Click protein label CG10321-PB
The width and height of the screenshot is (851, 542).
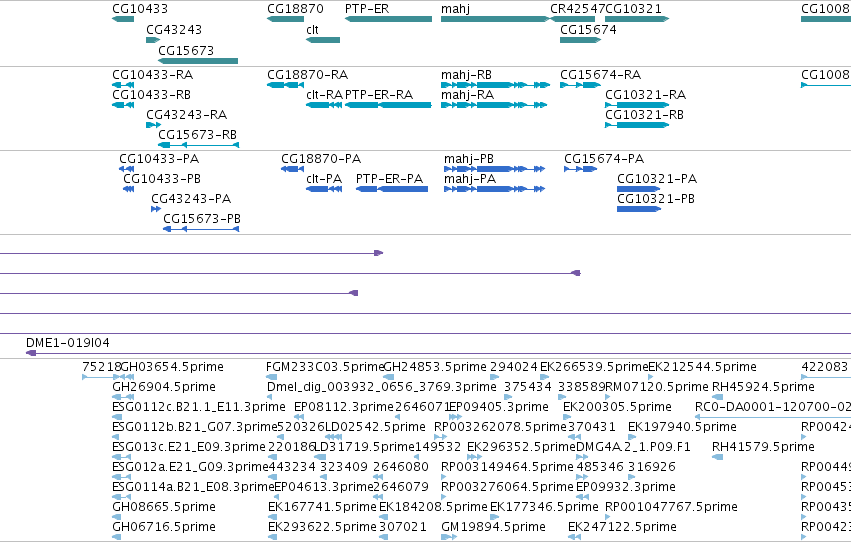click(x=656, y=199)
